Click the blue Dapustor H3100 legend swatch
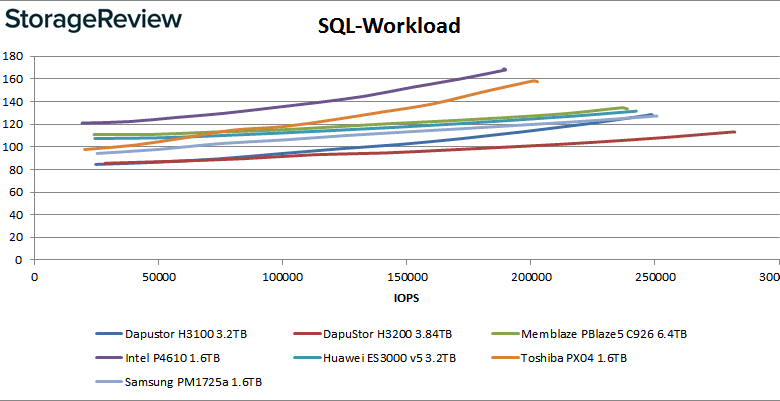Screen dimensions: 780x401 point(108,334)
